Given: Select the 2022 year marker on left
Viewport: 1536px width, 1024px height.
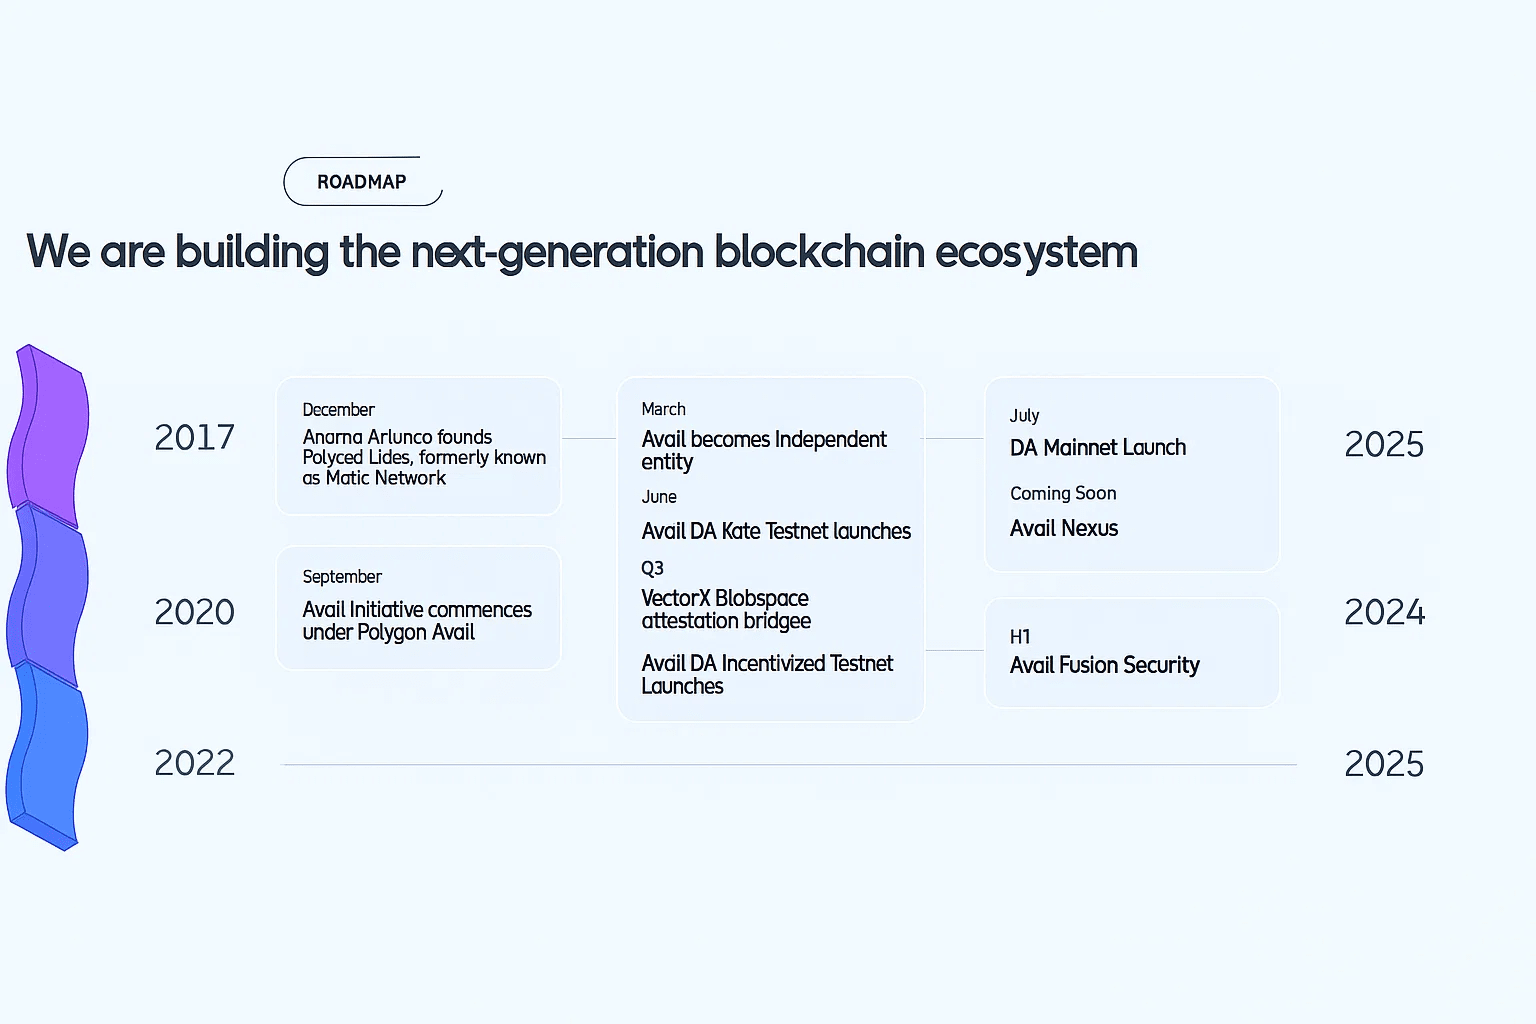Looking at the screenshot, I should pyautogui.click(x=194, y=763).
